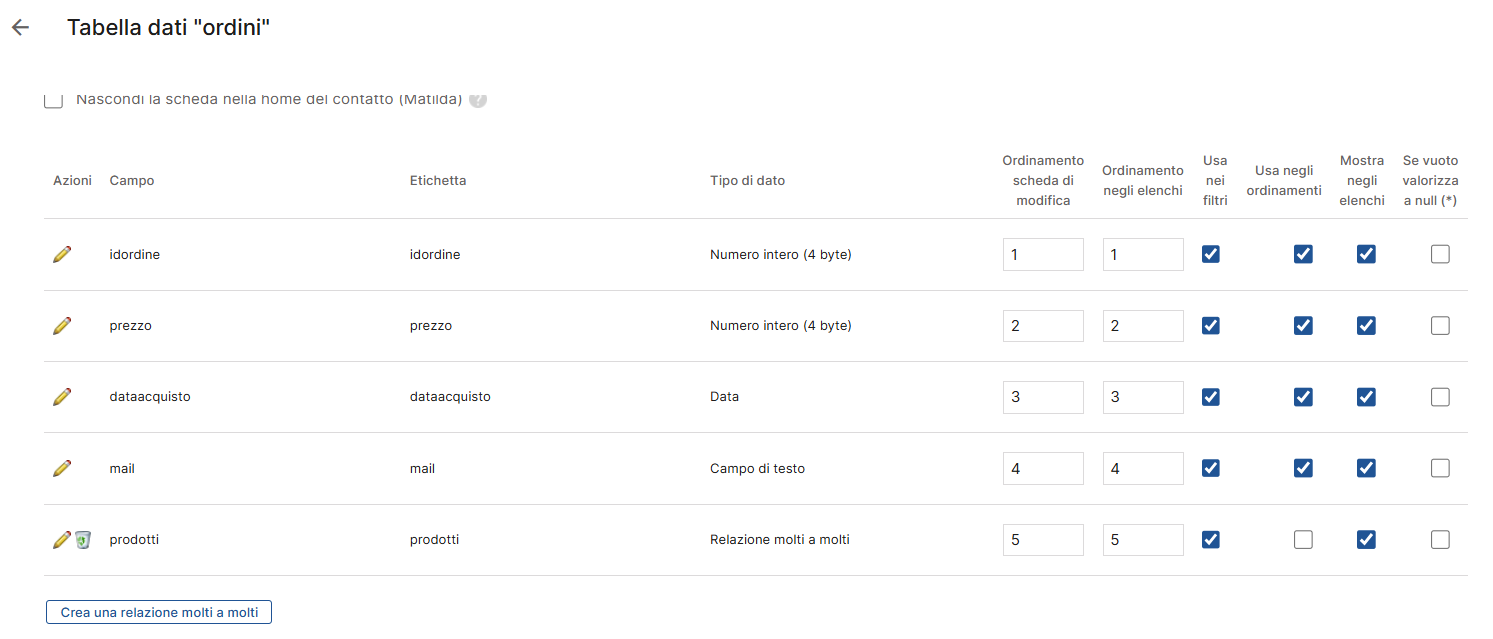Delete the prodotti field trash icon

[x=83, y=540]
